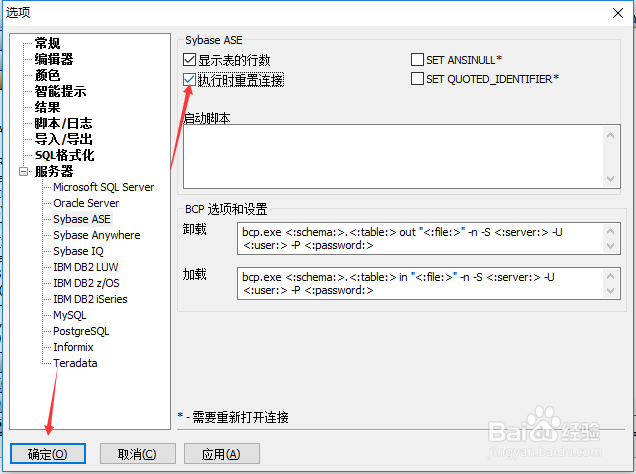Screen dimensions: 636x474
Task: Select IBM DB2 iSeries entry
Action: (x=90, y=299)
